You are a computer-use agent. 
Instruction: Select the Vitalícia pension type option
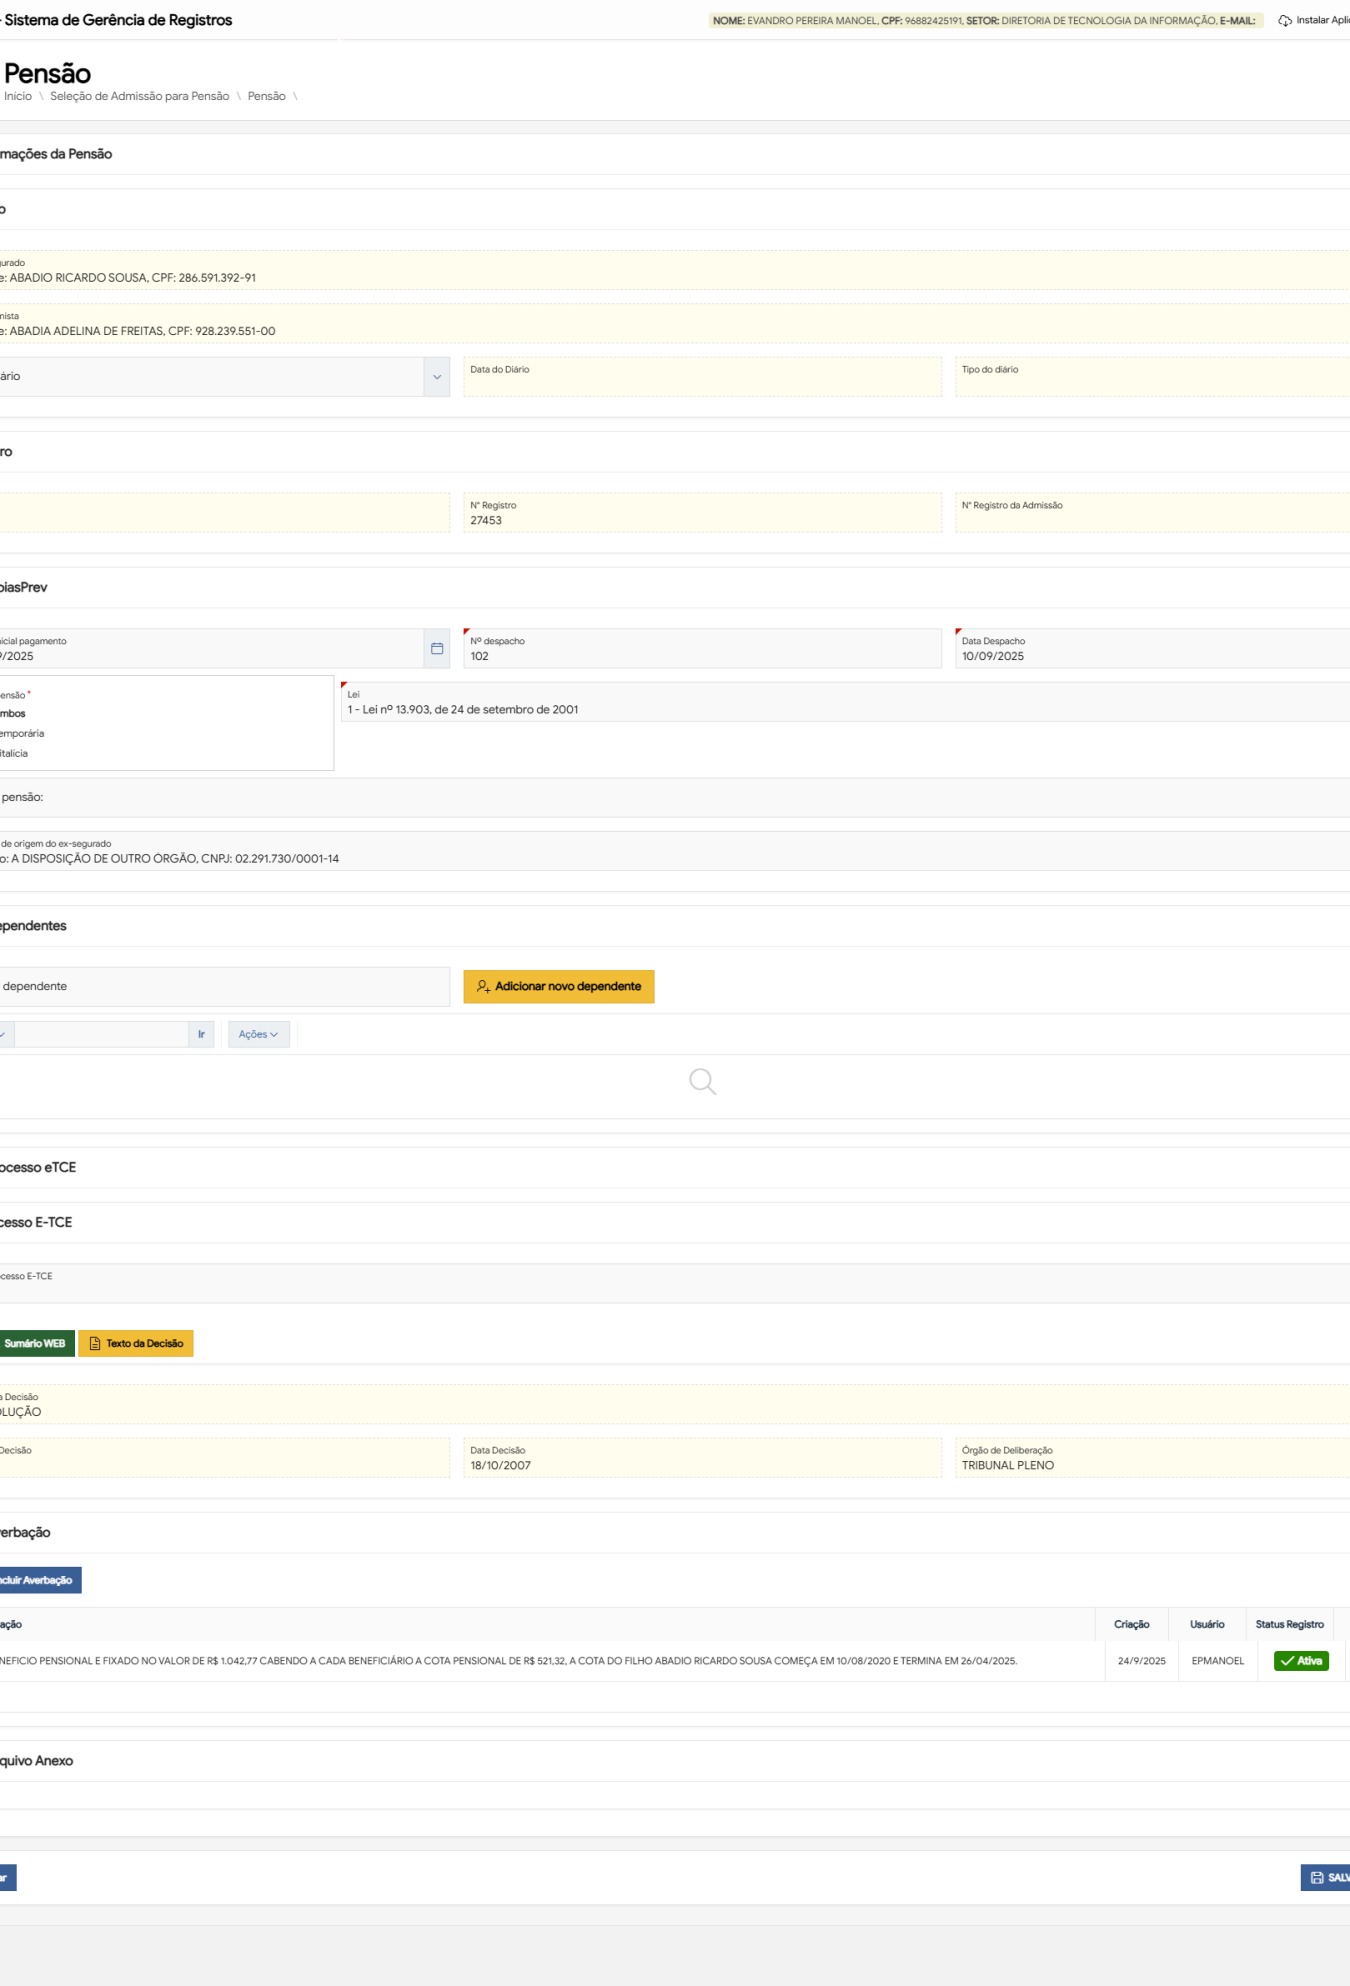tap(15, 754)
